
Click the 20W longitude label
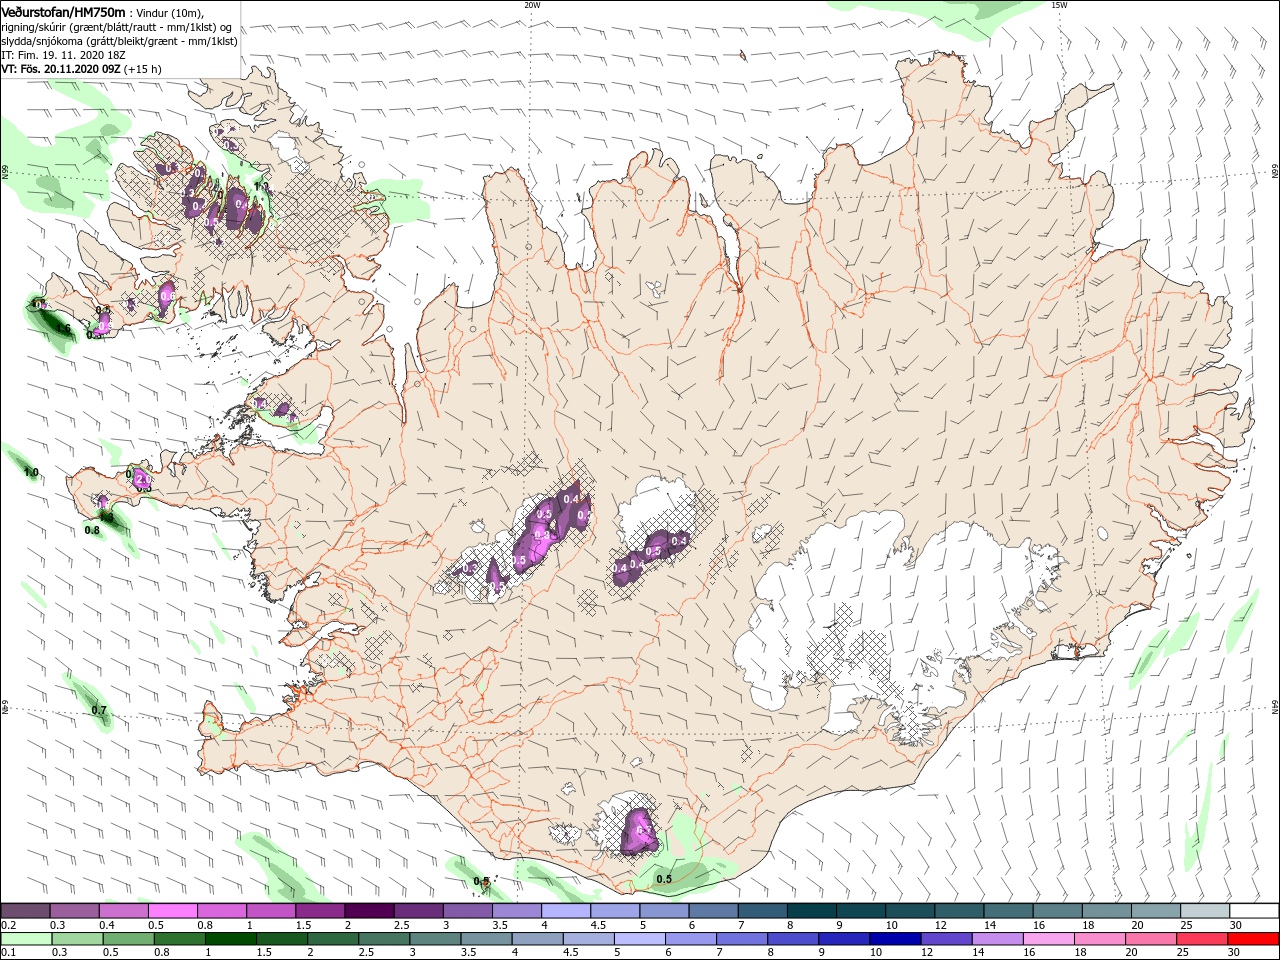tap(532, 5)
